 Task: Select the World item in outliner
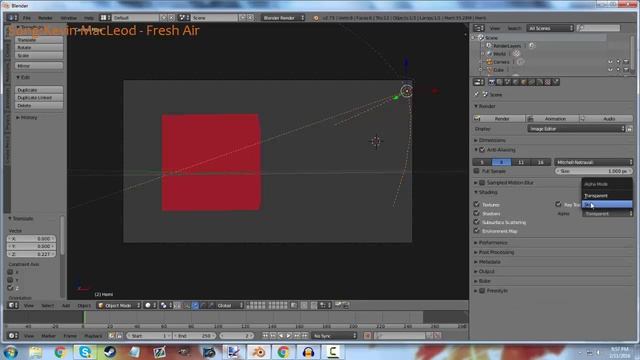tap(499, 54)
